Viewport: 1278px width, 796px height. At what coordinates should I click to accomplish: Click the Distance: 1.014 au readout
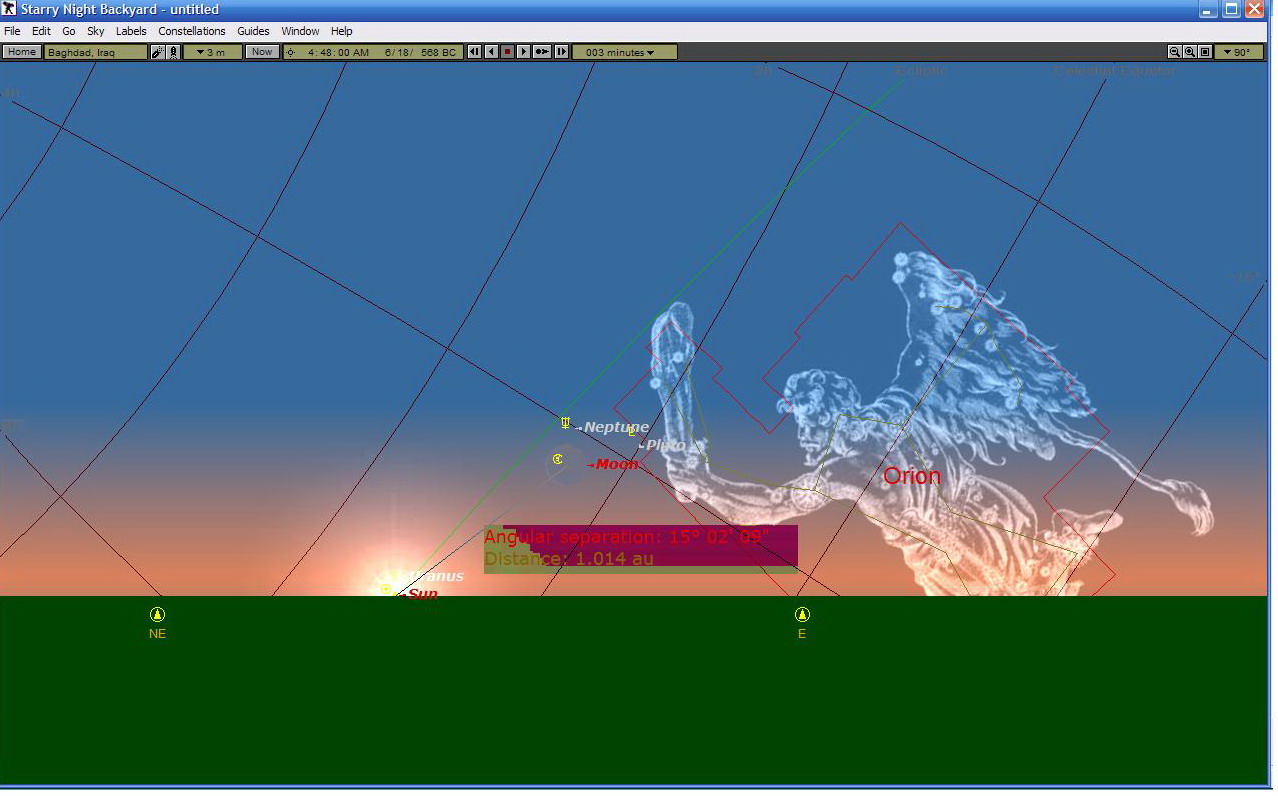tap(569, 558)
